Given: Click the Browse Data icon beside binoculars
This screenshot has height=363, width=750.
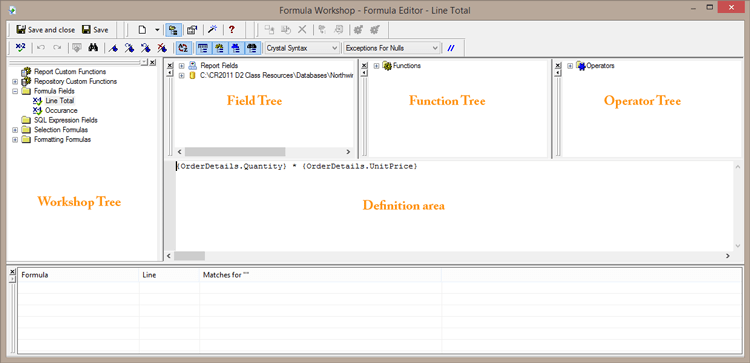Looking at the screenshot, I should [x=77, y=47].
